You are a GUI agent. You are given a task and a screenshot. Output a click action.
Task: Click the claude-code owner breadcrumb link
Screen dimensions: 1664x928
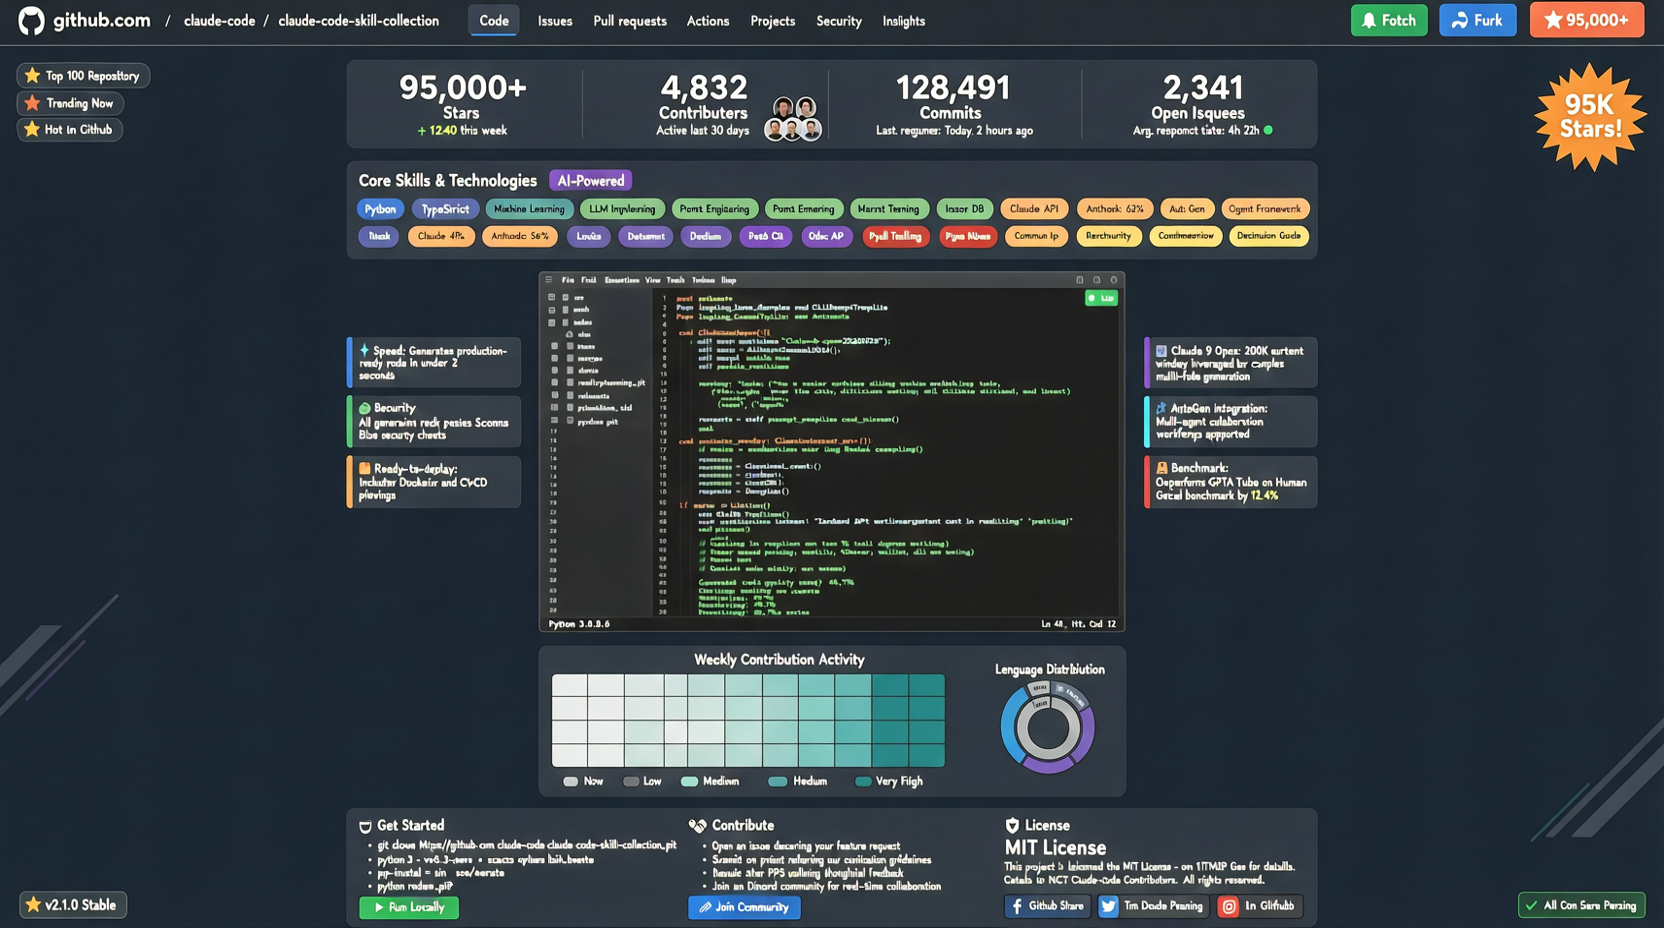(219, 21)
